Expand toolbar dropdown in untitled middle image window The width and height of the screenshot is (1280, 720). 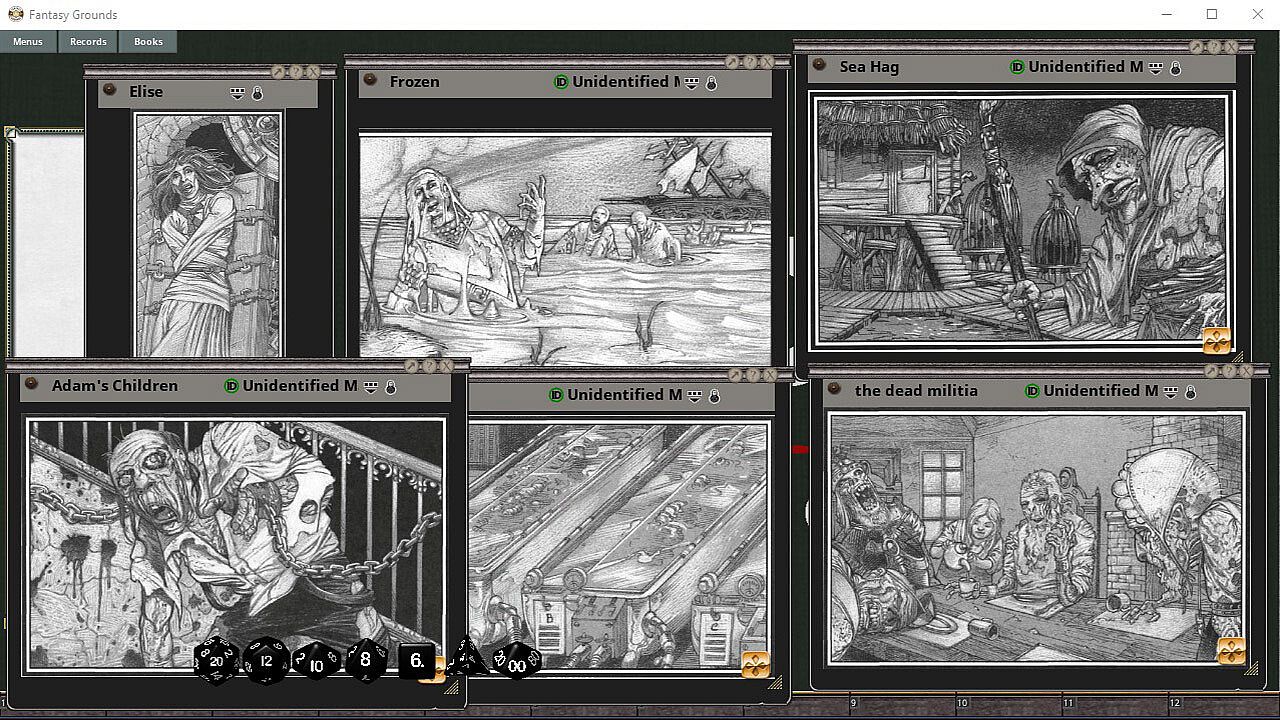(x=694, y=396)
